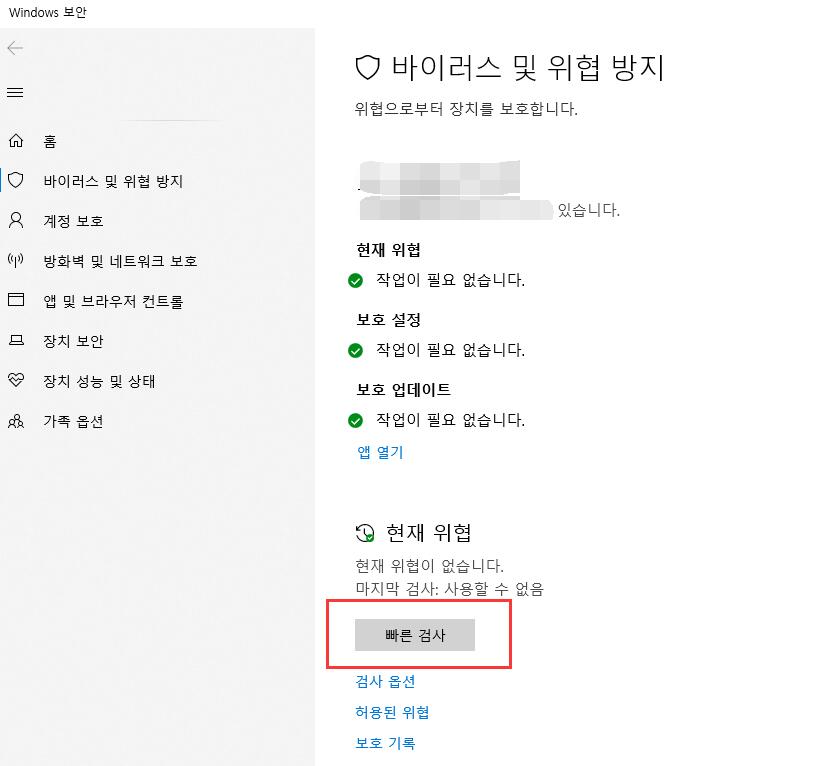The height and width of the screenshot is (766, 815).
Task: Click 작업이 필요 없습니다 under 보호 설정
Action: point(451,350)
